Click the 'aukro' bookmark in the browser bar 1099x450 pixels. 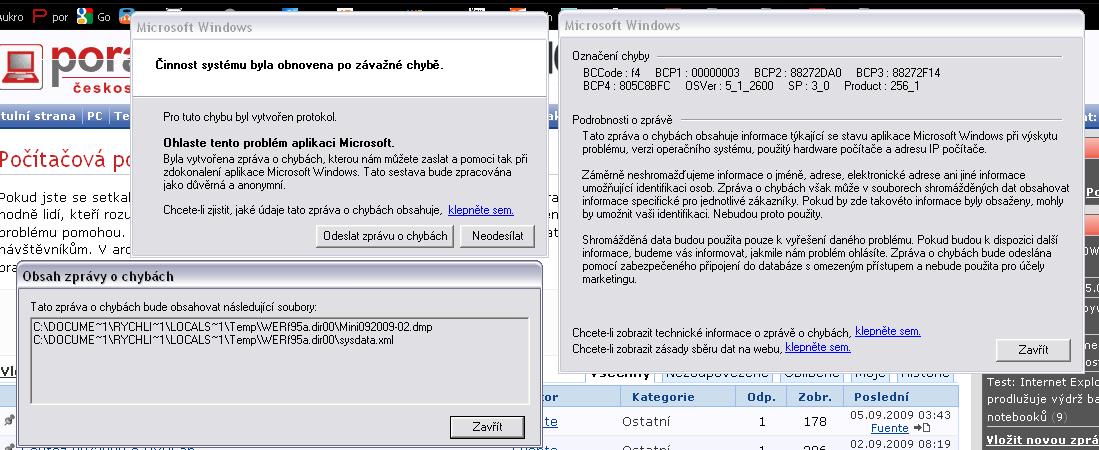click(x=12, y=16)
